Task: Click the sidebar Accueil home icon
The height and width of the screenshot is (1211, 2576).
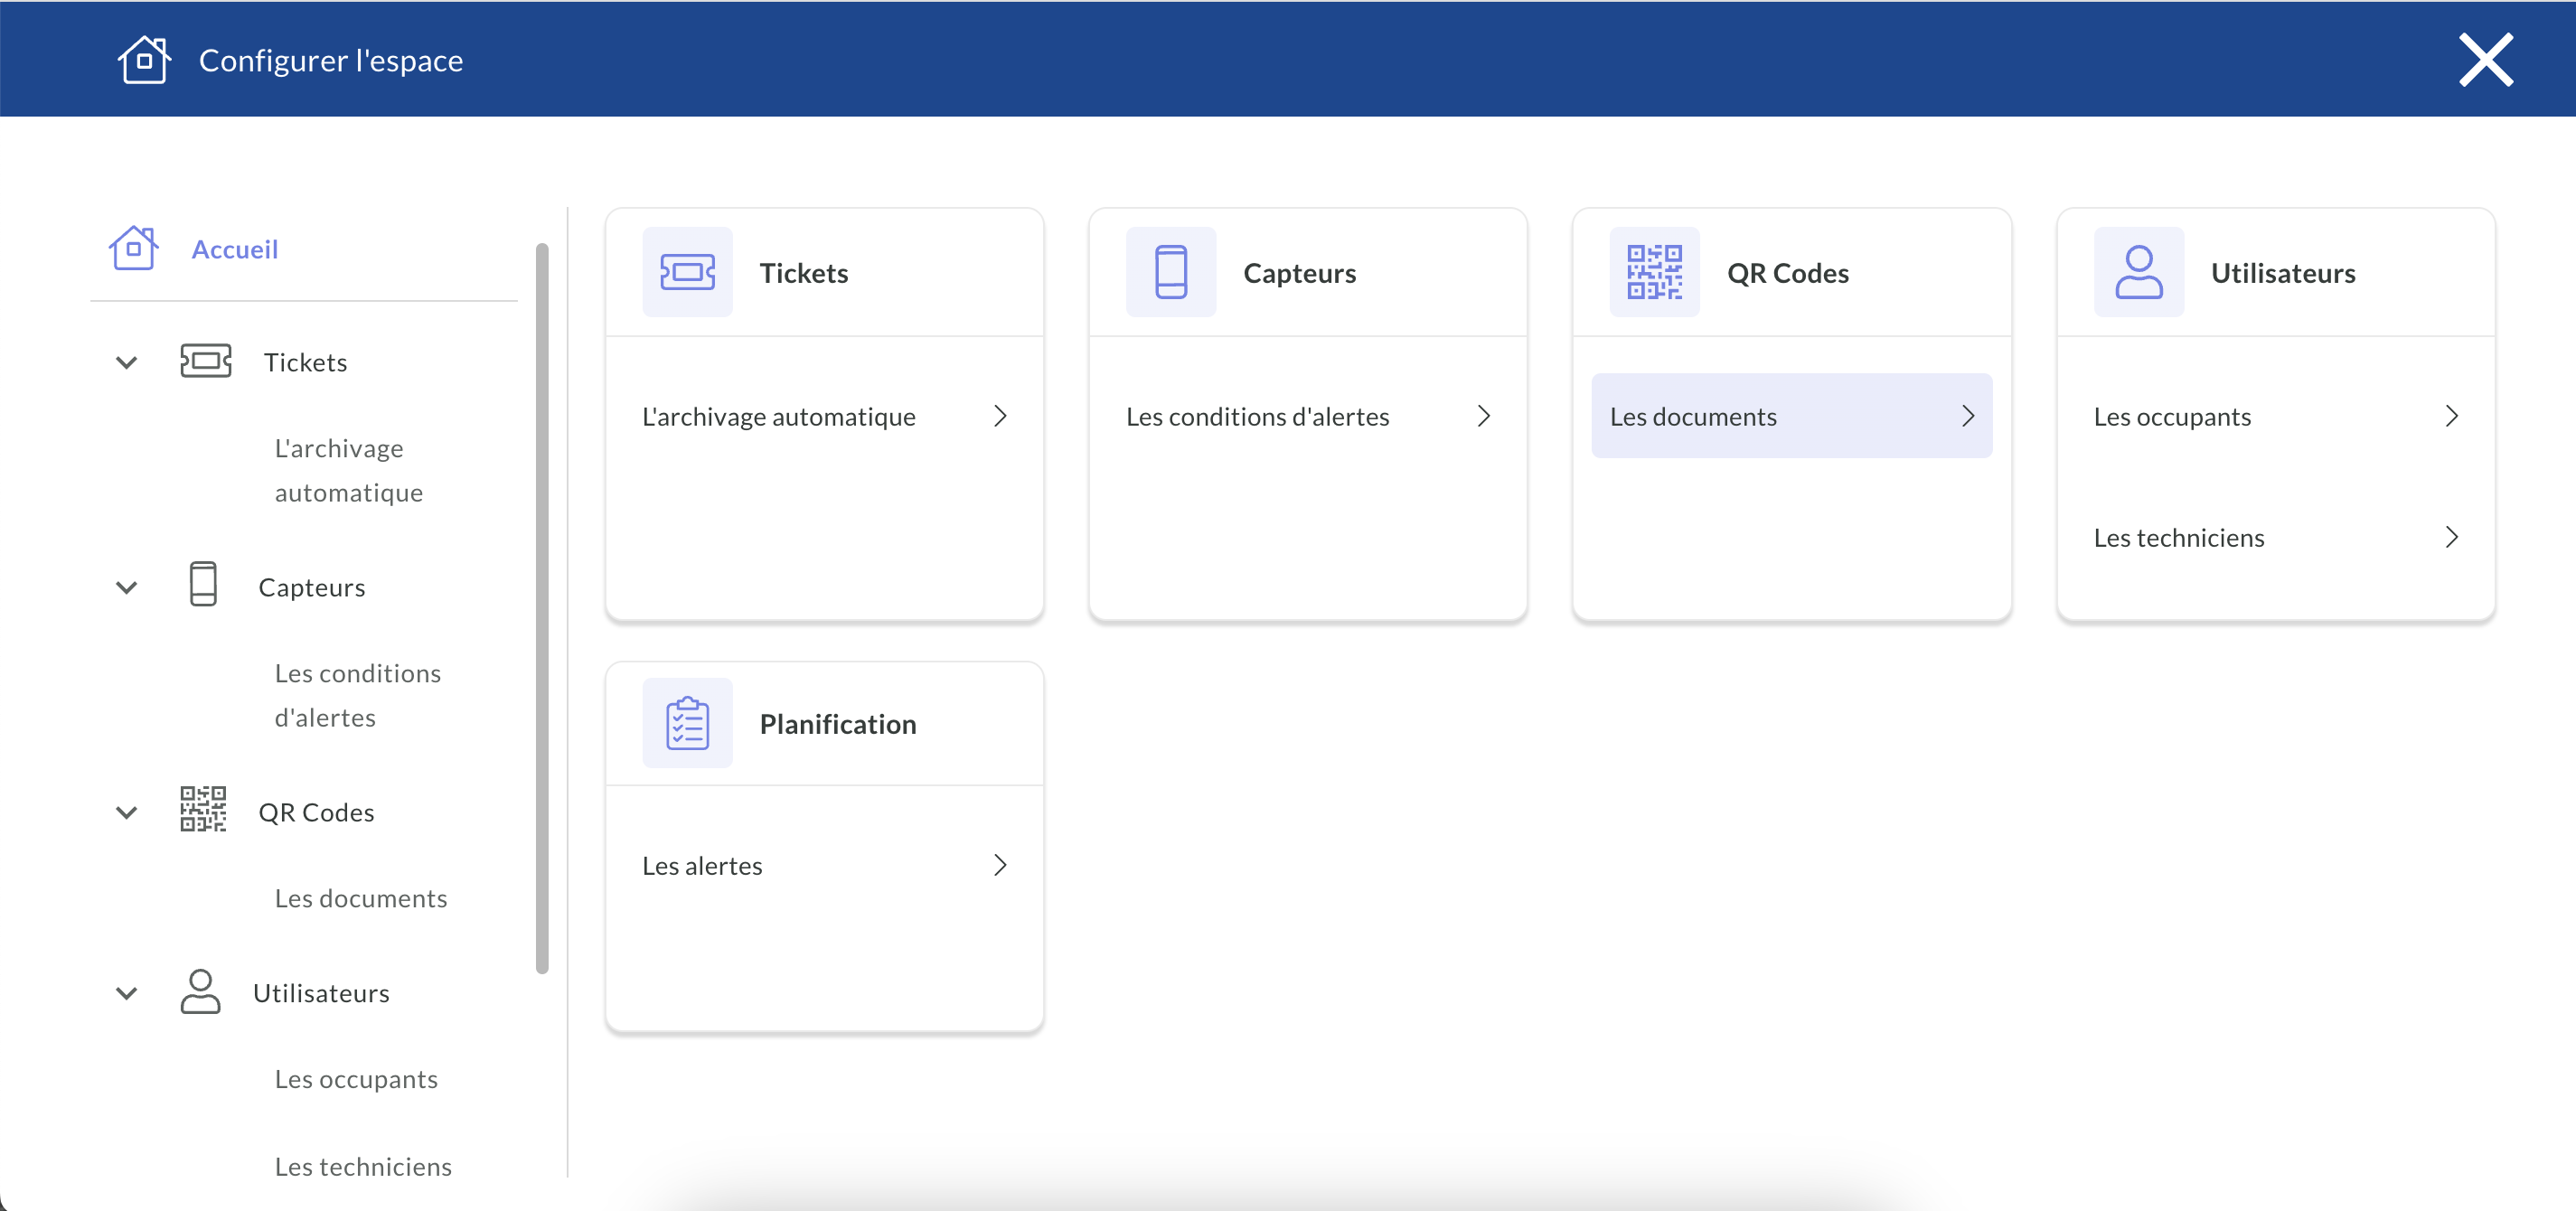Action: pos(133,248)
